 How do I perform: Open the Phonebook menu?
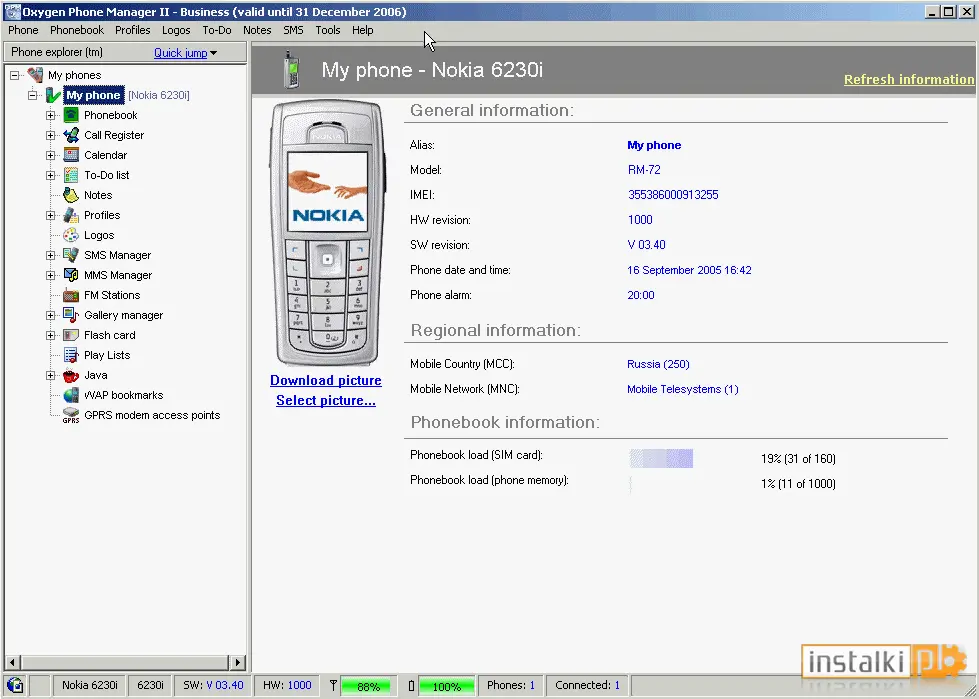(77, 30)
